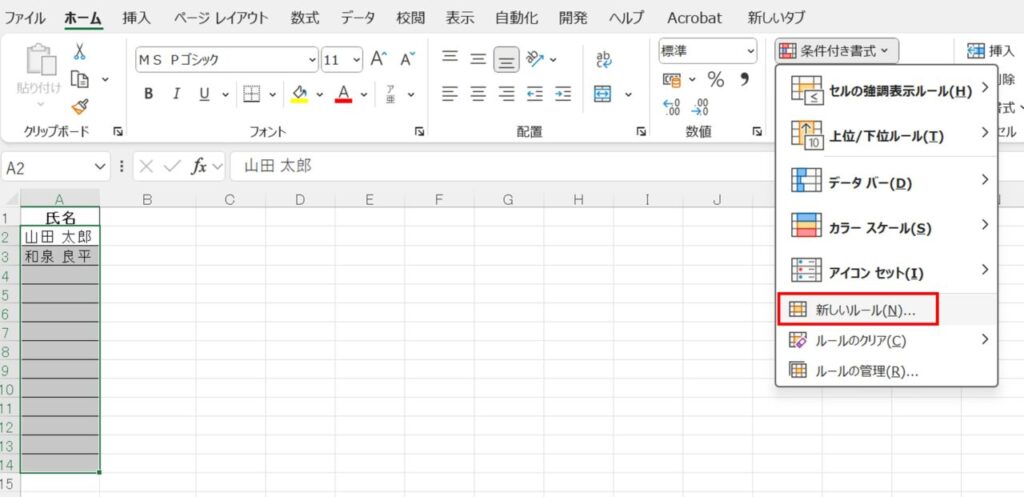Click the Comma Style icon
The image size is (1024, 497).
point(744,79)
